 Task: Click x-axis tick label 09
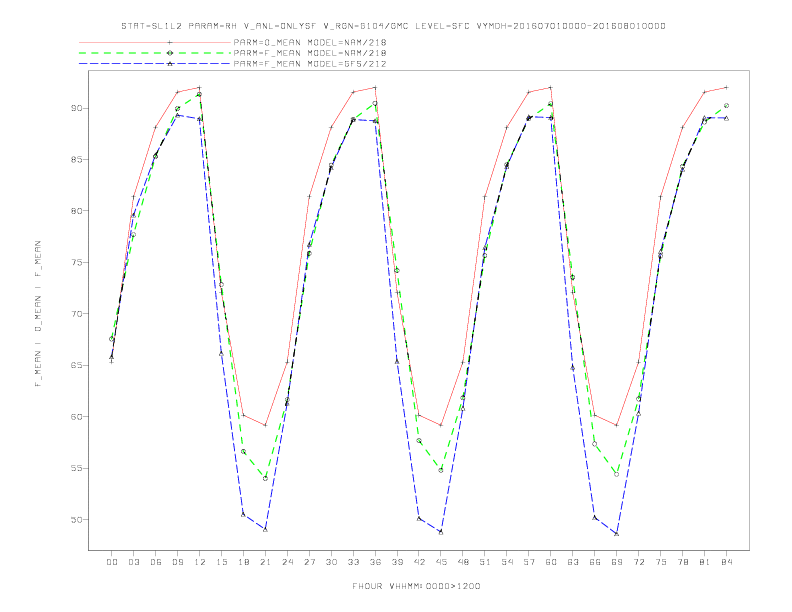click(177, 562)
